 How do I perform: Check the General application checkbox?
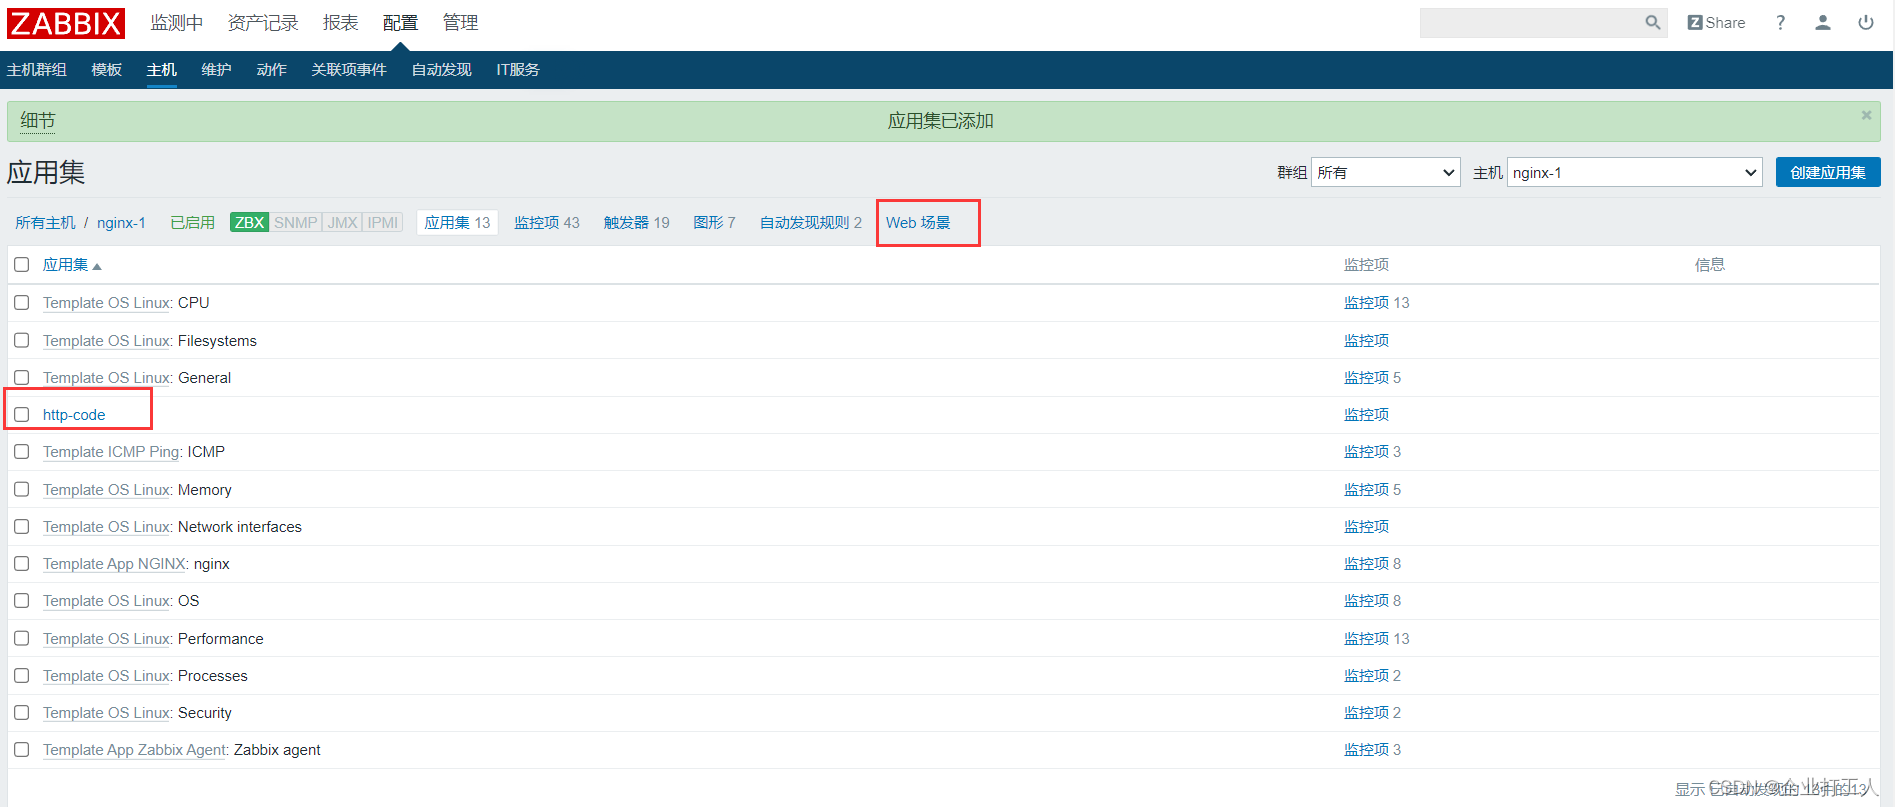click(x=22, y=378)
